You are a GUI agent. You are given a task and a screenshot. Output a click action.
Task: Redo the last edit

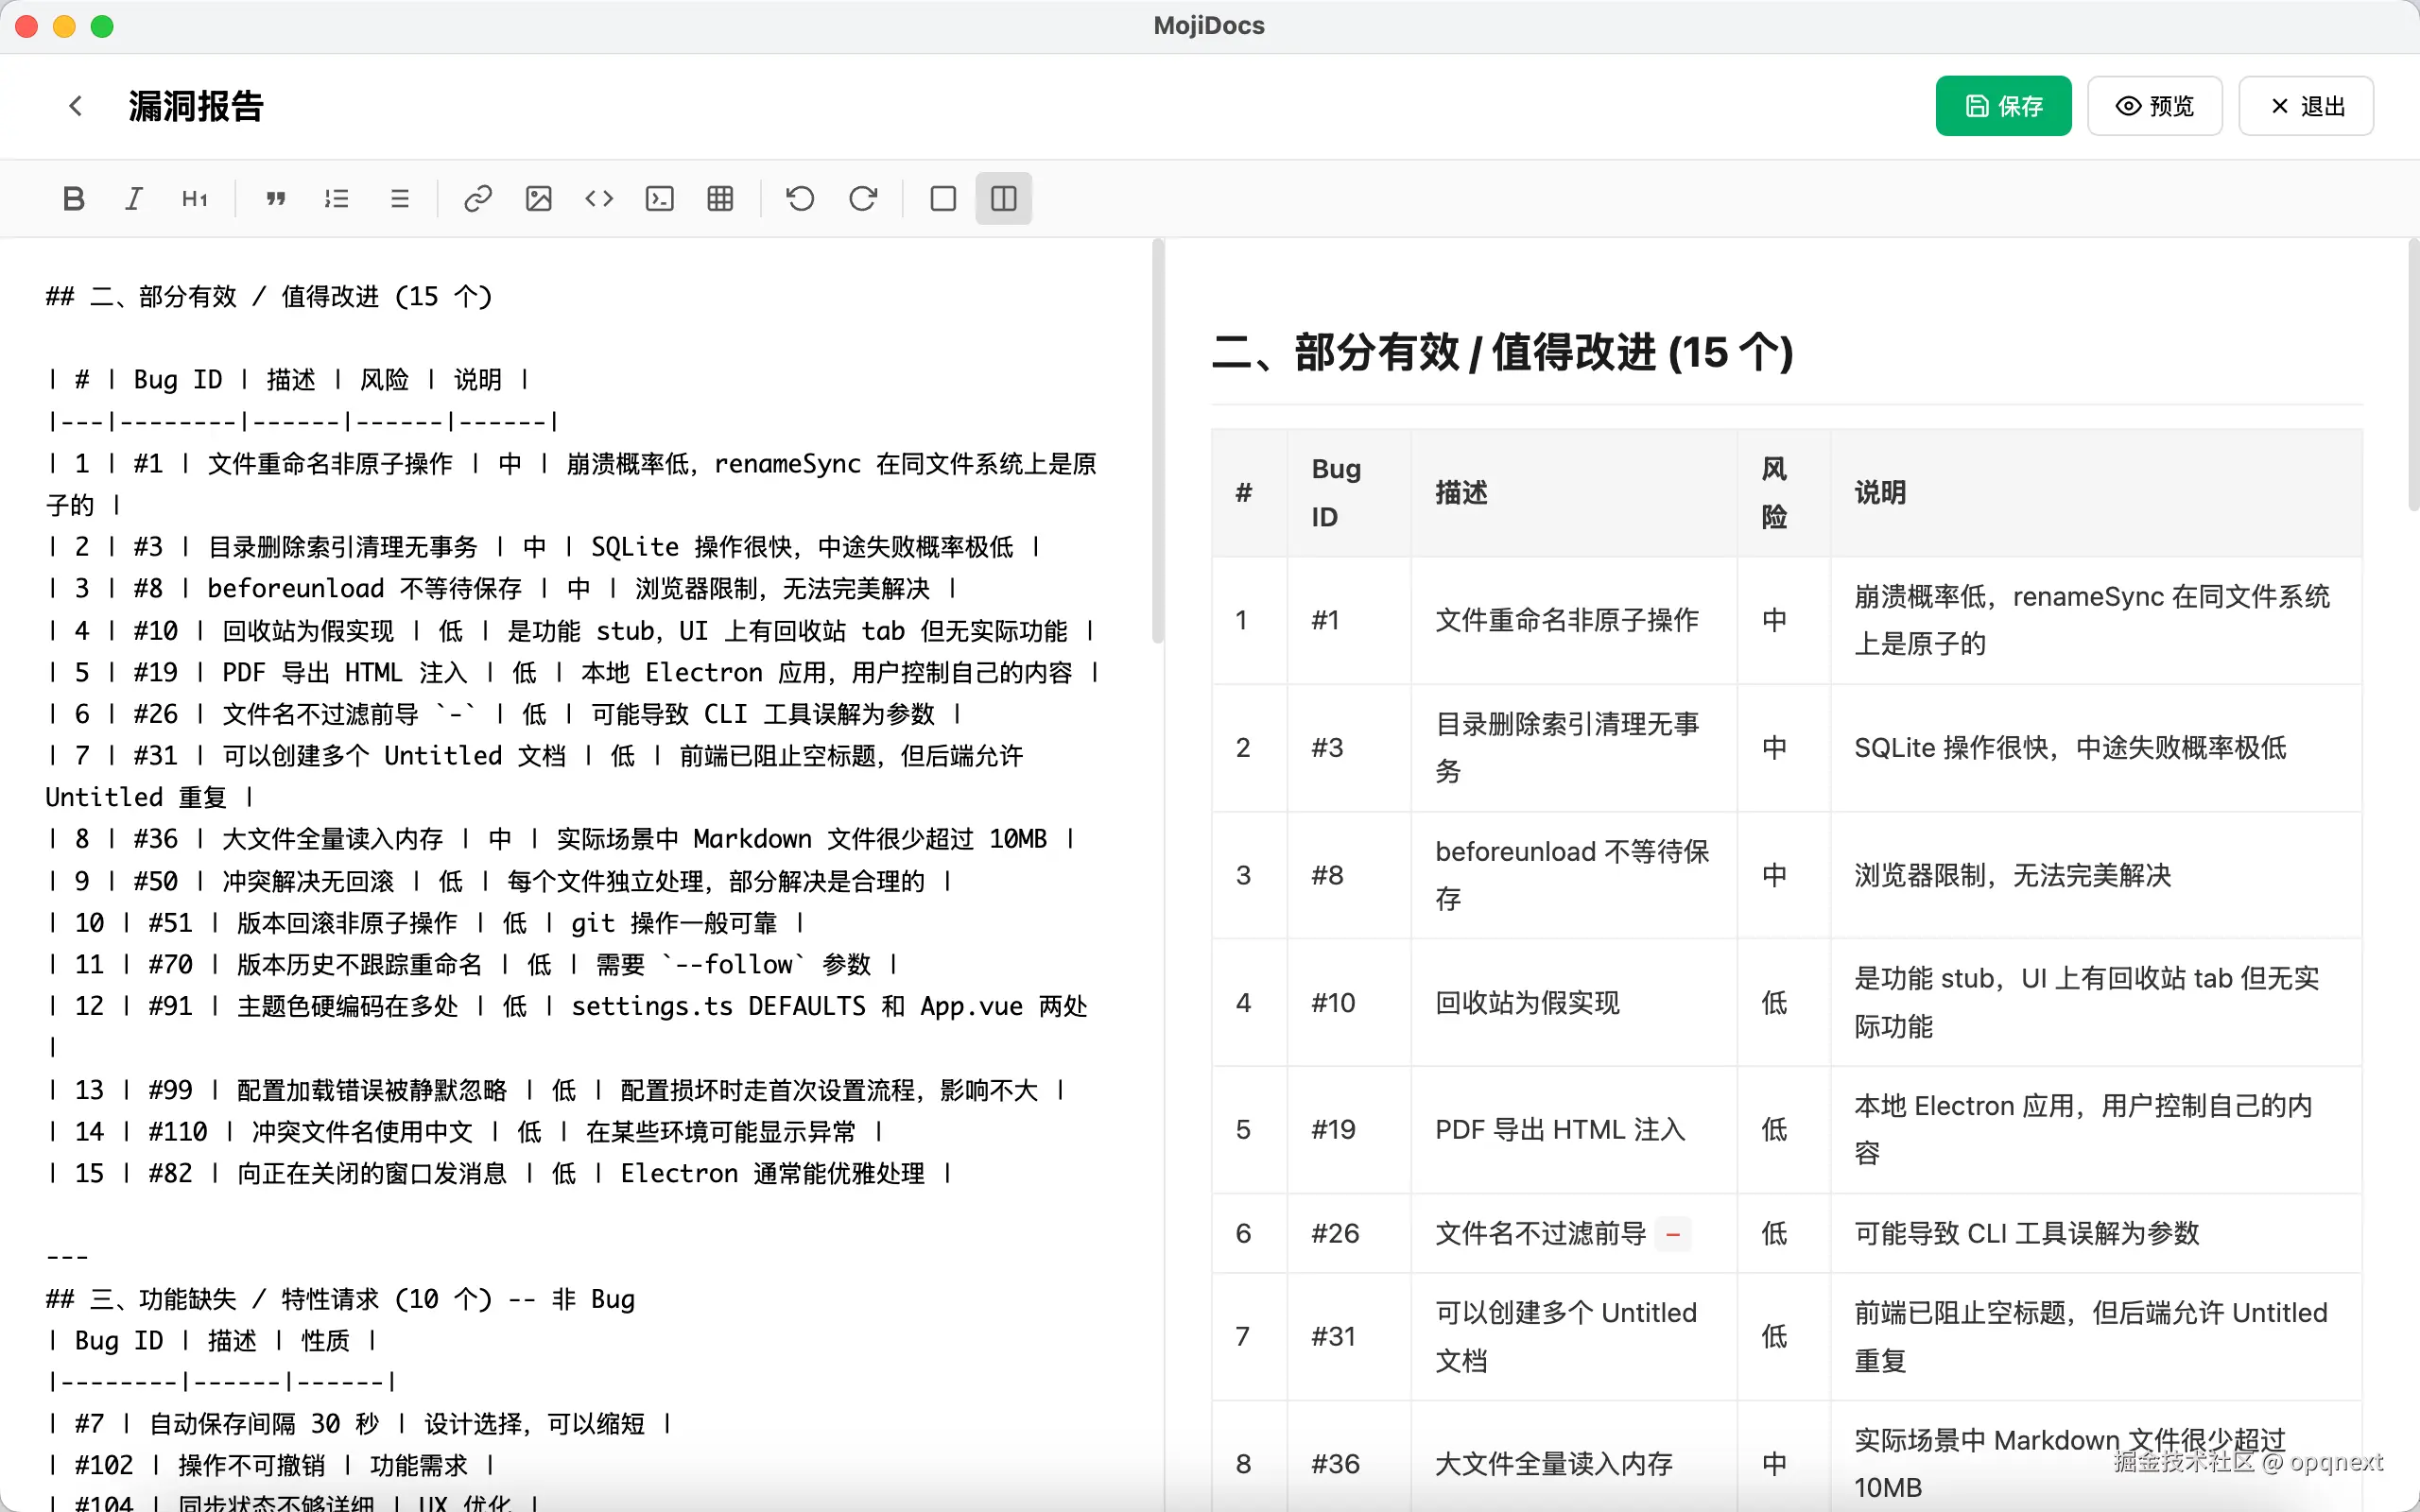point(862,198)
